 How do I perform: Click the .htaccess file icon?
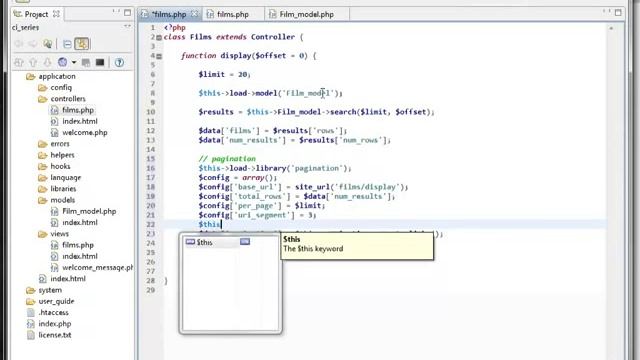(x=31, y=313)
